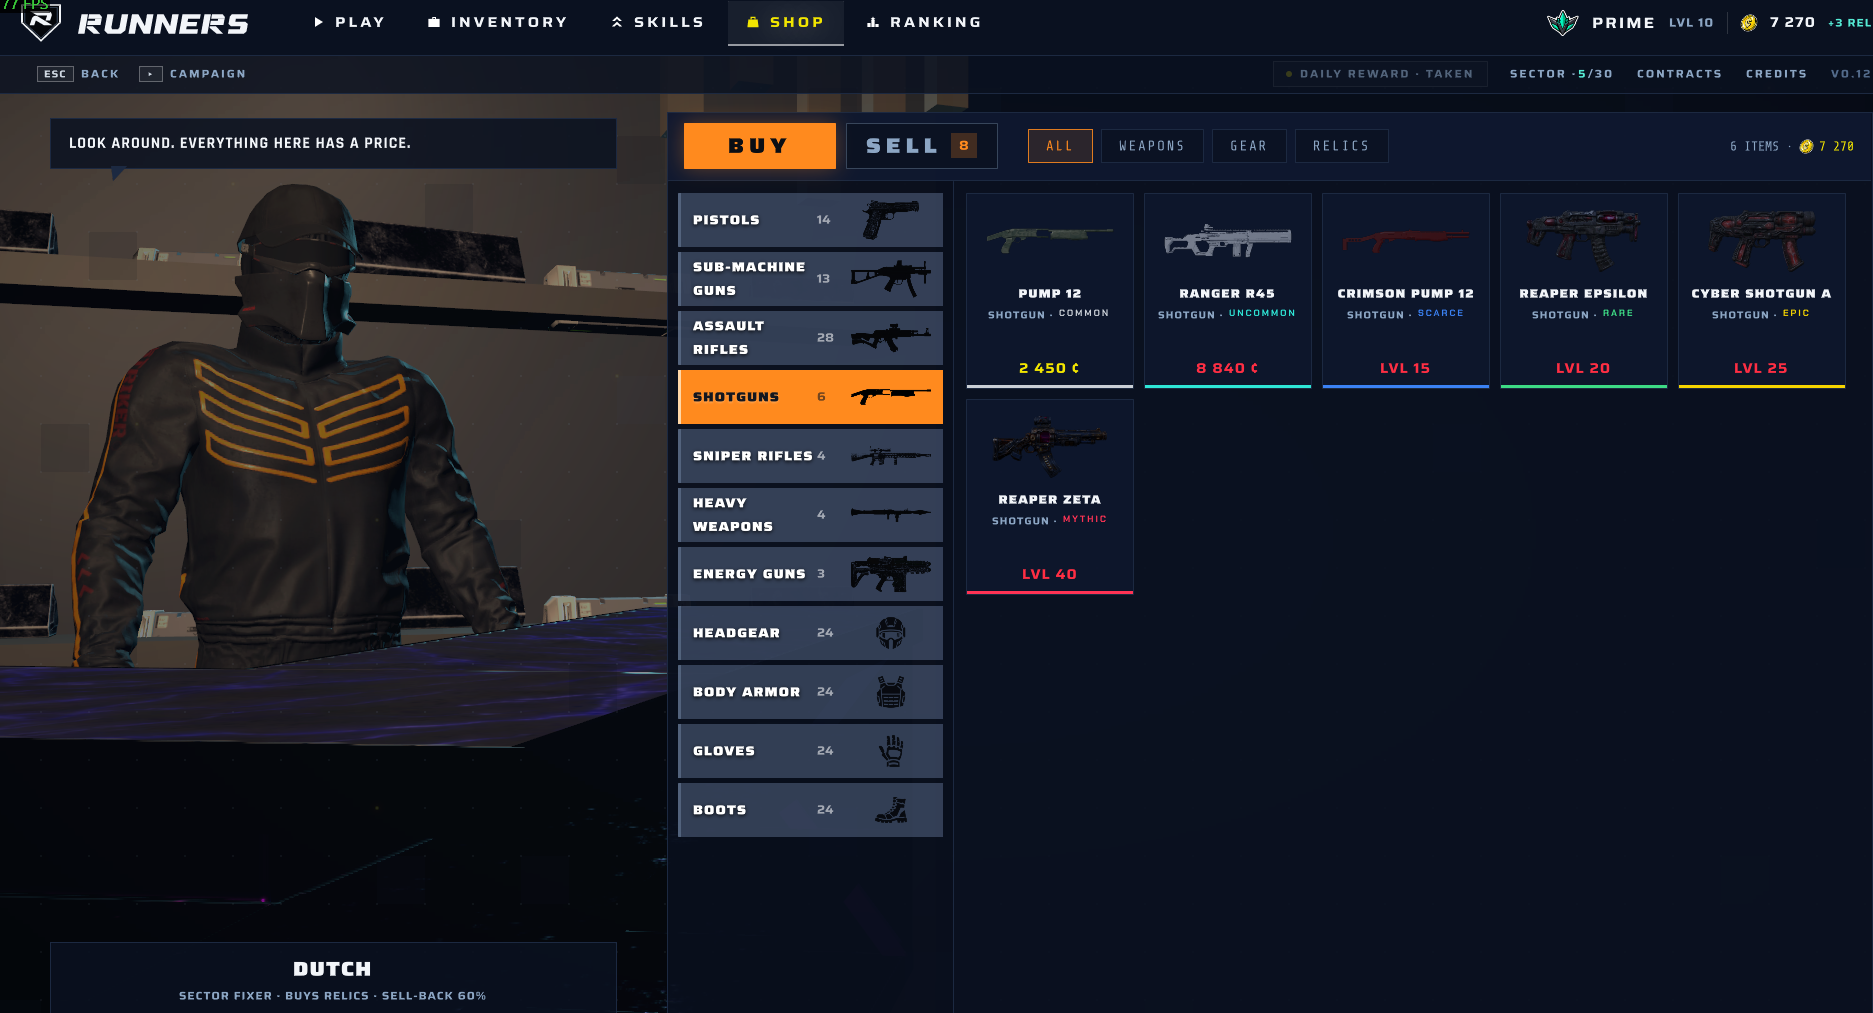This screenshot has height=1013, width=1873.
Task: Select the Pistols category gun icon
Action: (x=890, y=220)
